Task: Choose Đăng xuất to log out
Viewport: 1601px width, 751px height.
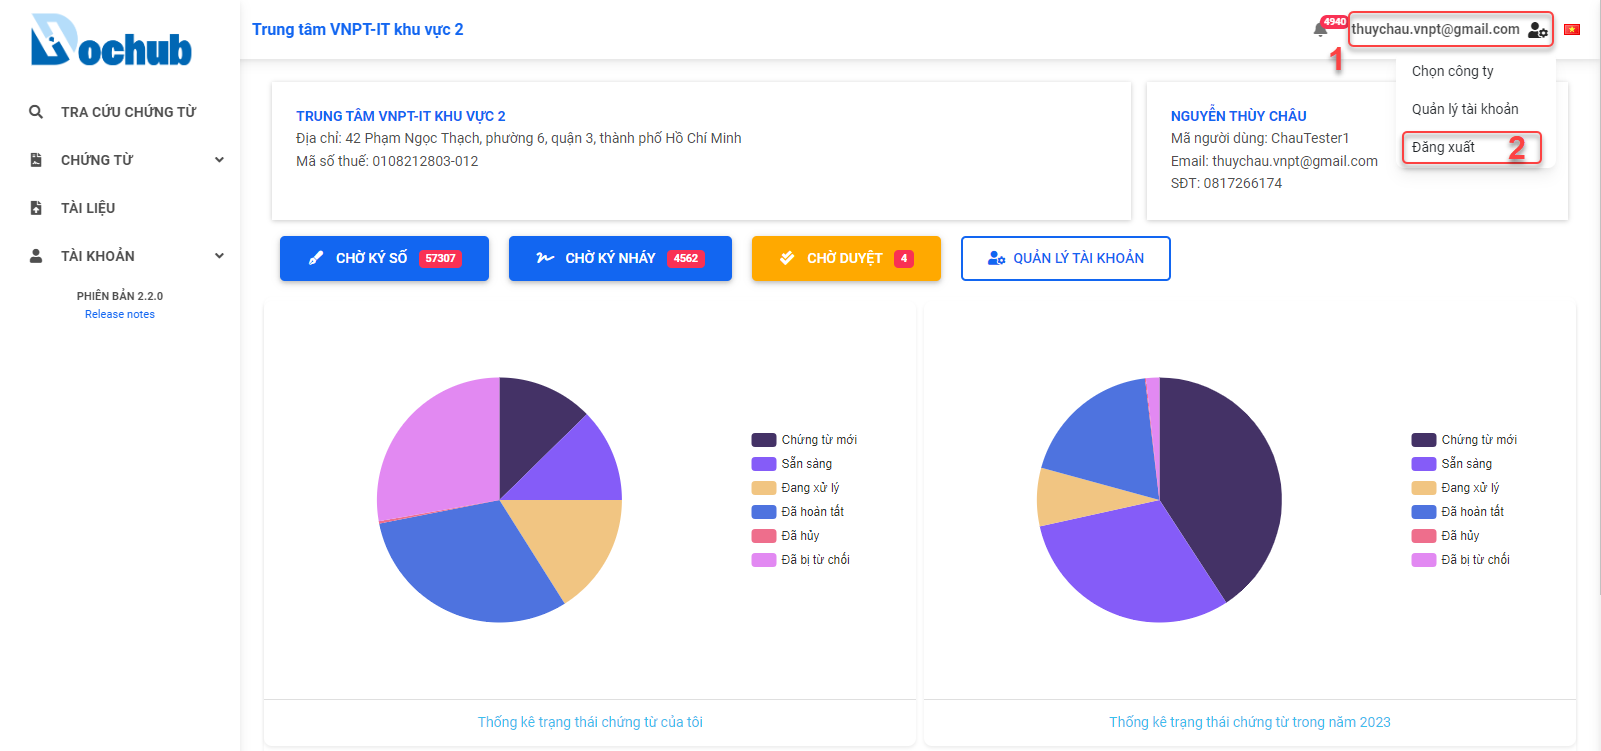Action: (1443, 147)
